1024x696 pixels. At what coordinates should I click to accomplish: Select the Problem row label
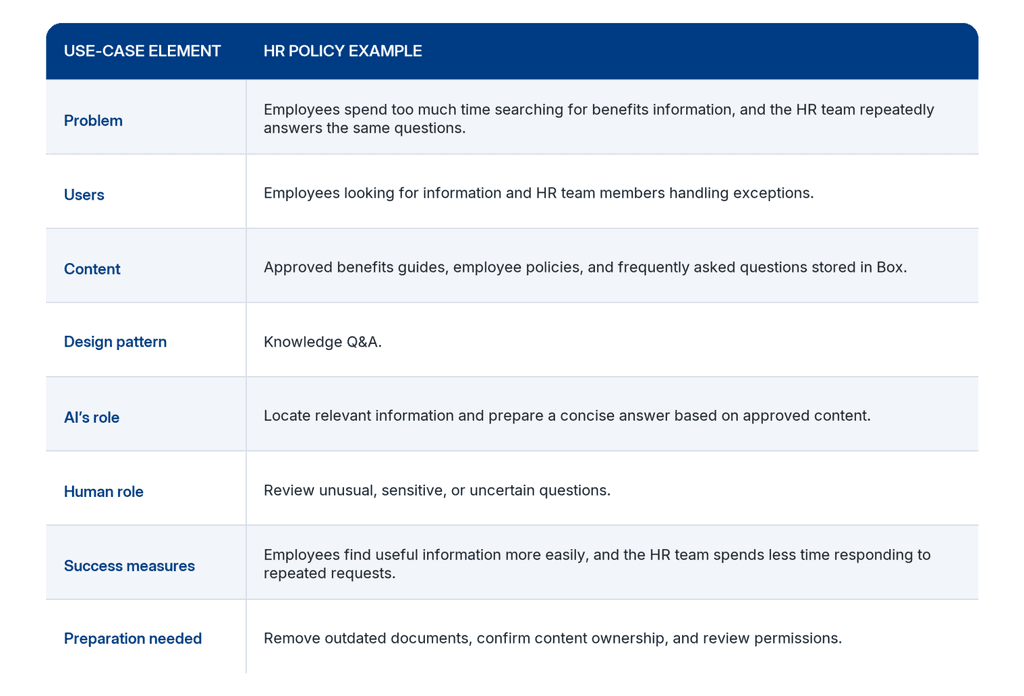coord(93,121)
